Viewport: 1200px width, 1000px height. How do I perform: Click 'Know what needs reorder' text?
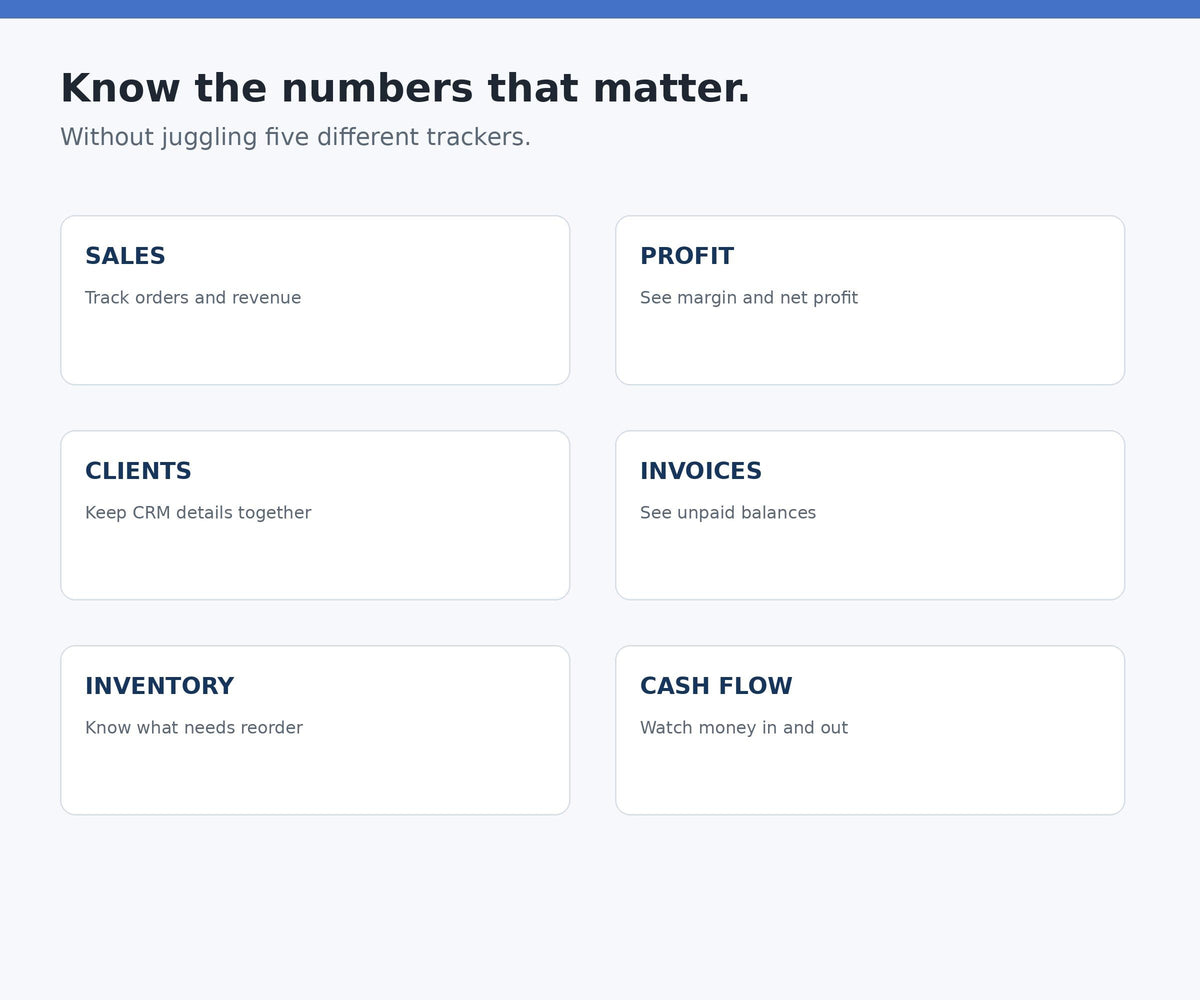tap(194, 728)
